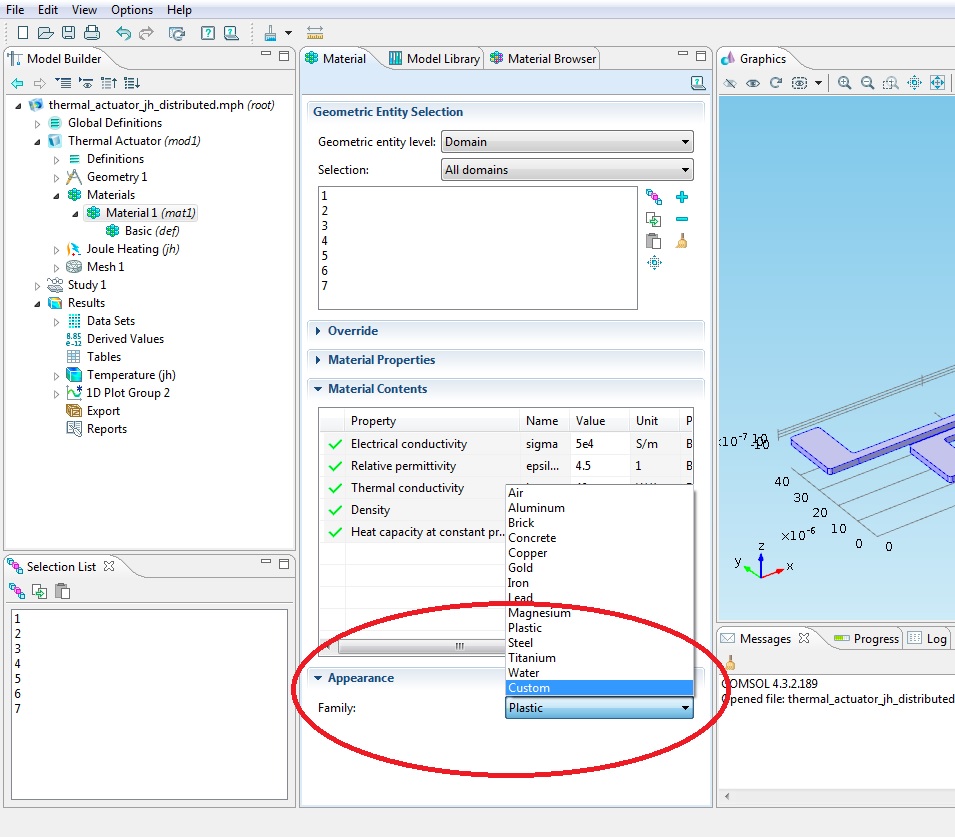Click the Print toolbar icon

click(91, 33)
